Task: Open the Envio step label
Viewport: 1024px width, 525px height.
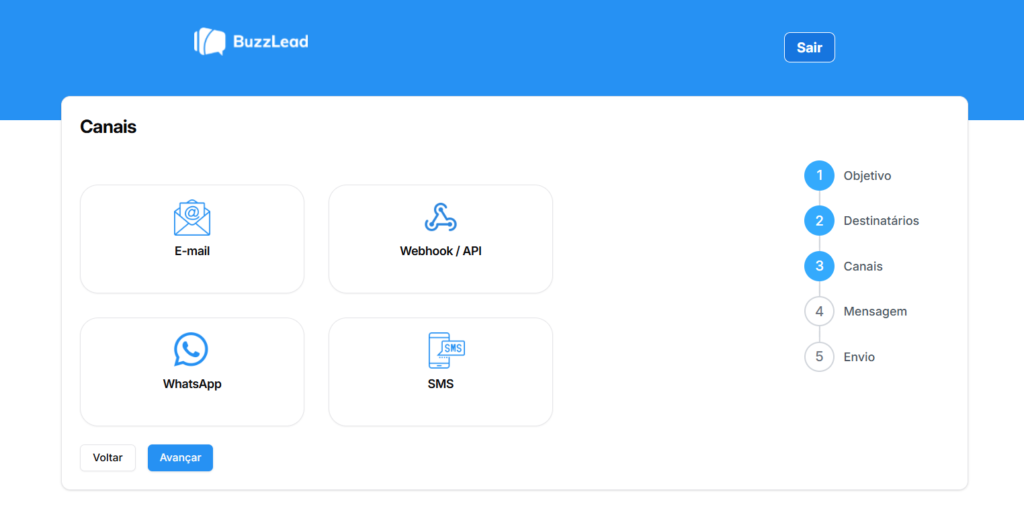Action: click(859, 357)
